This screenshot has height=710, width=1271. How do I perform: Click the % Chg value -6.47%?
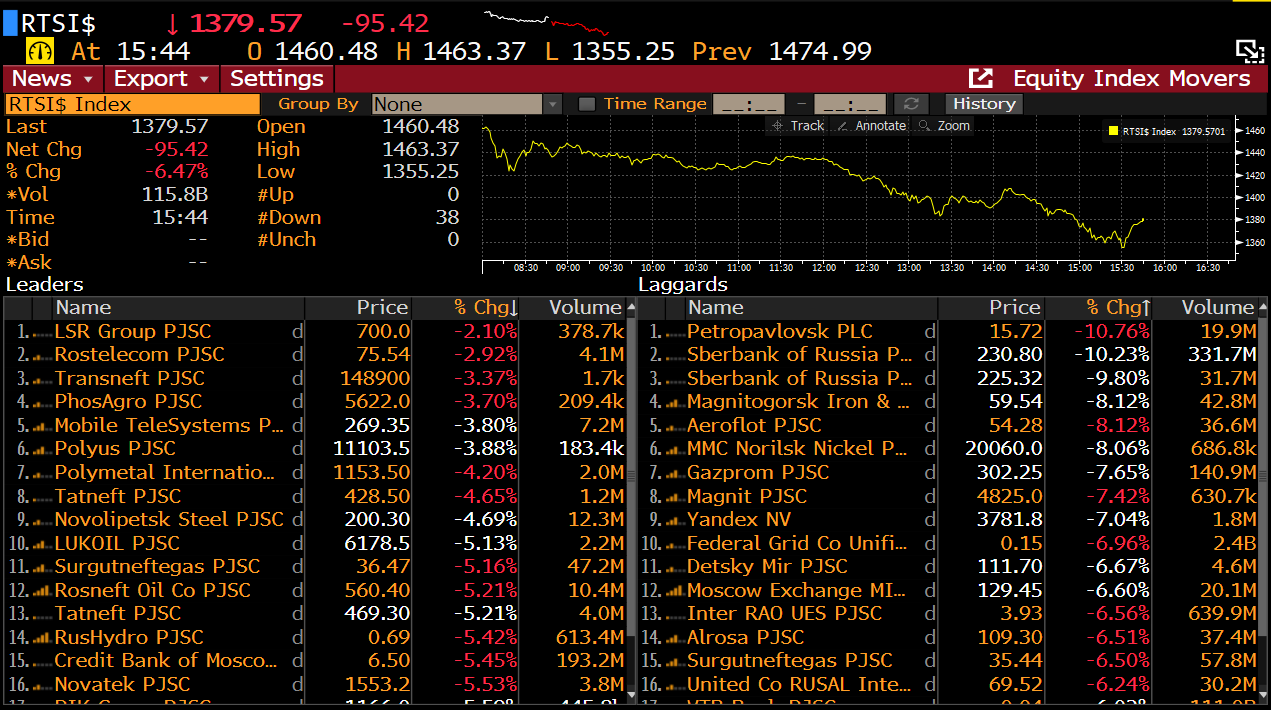tap(176, 172)
